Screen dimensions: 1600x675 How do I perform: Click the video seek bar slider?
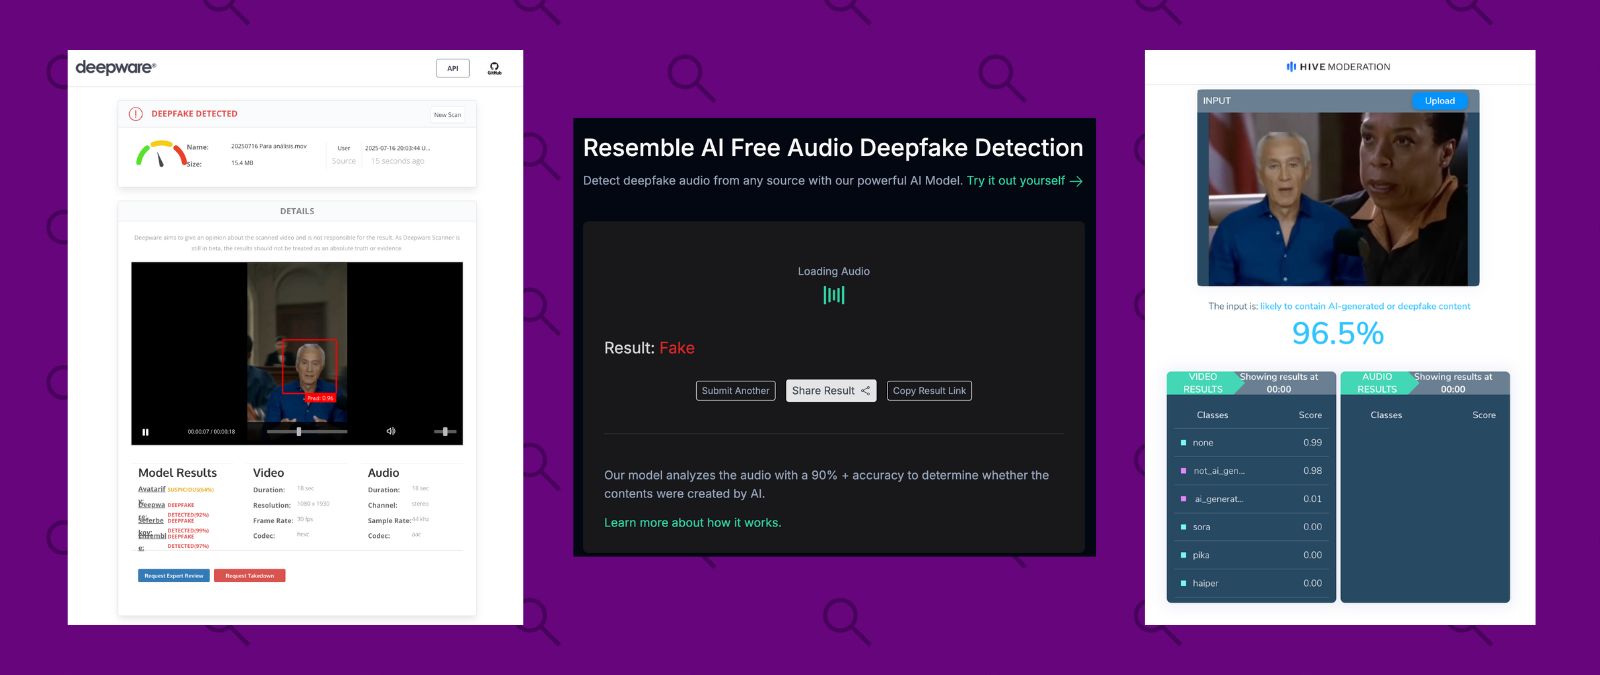307,431
